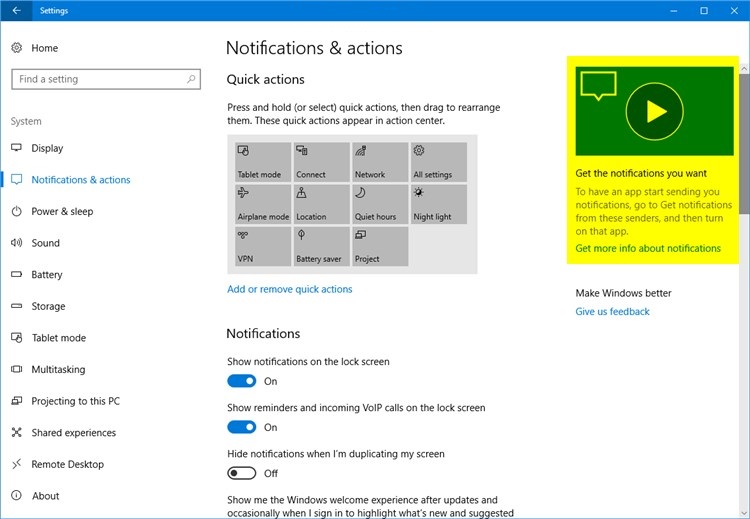Open Multitasking settings label
750x519 pixels.
(58, 369)
